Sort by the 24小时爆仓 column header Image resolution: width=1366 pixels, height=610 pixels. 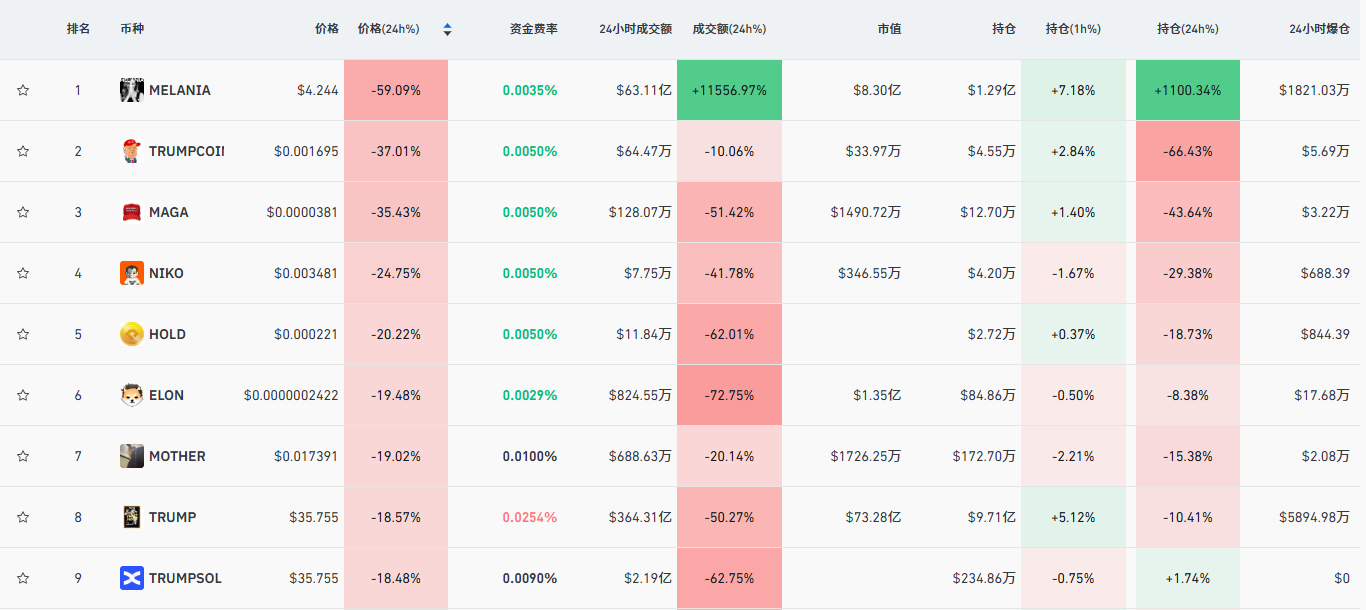1319,29
